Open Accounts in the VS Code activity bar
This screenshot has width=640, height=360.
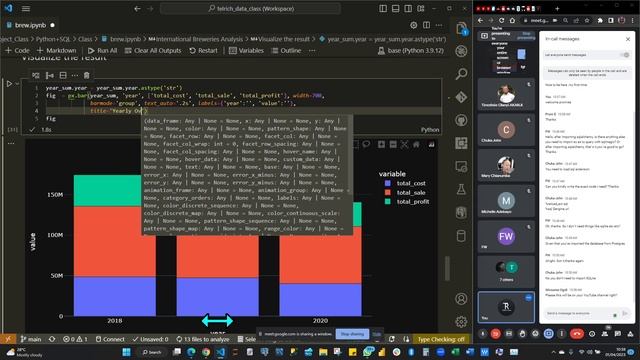coord(461,299)
